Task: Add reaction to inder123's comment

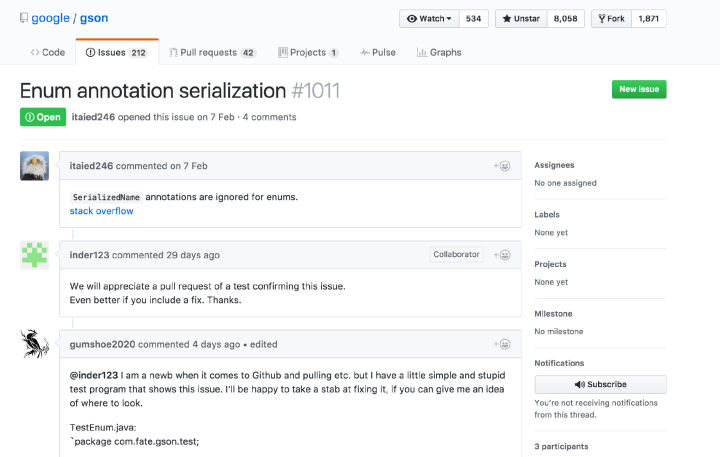Action: [x=502, y=255]
